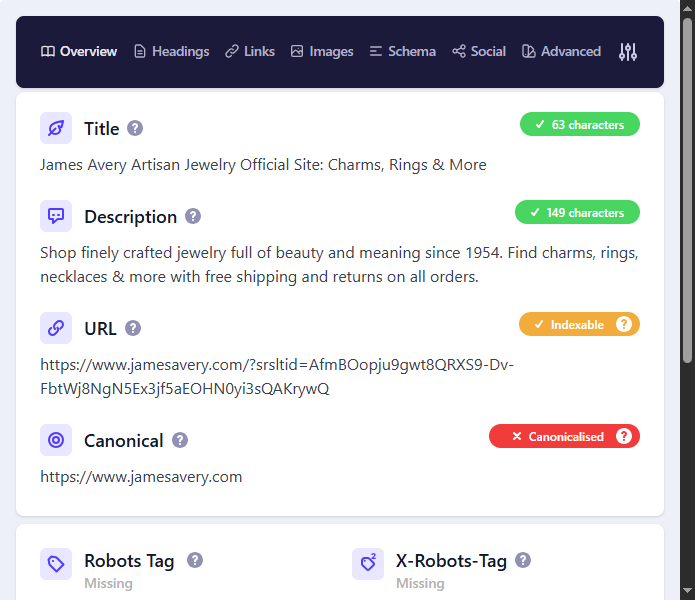
Task: Click the Canonical target icon
Action: [x=56, y=440]
